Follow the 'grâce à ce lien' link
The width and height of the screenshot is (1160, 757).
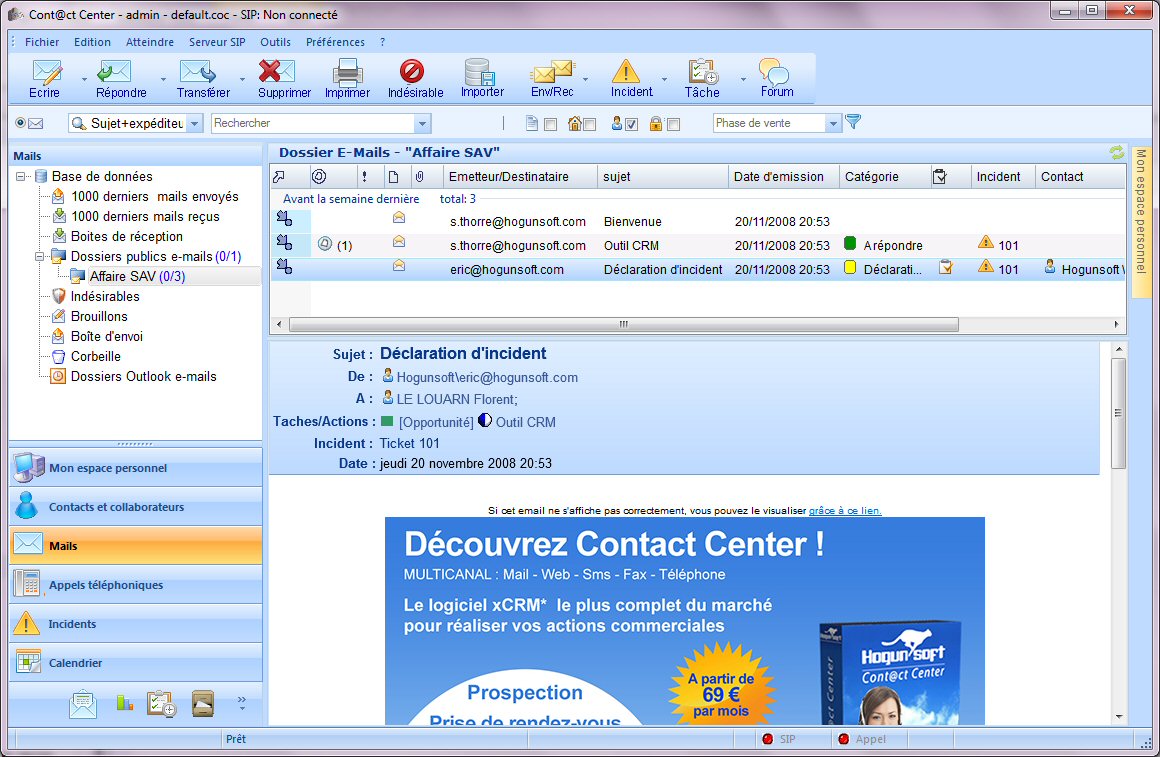pyautogui.click(x=845, y=511)
